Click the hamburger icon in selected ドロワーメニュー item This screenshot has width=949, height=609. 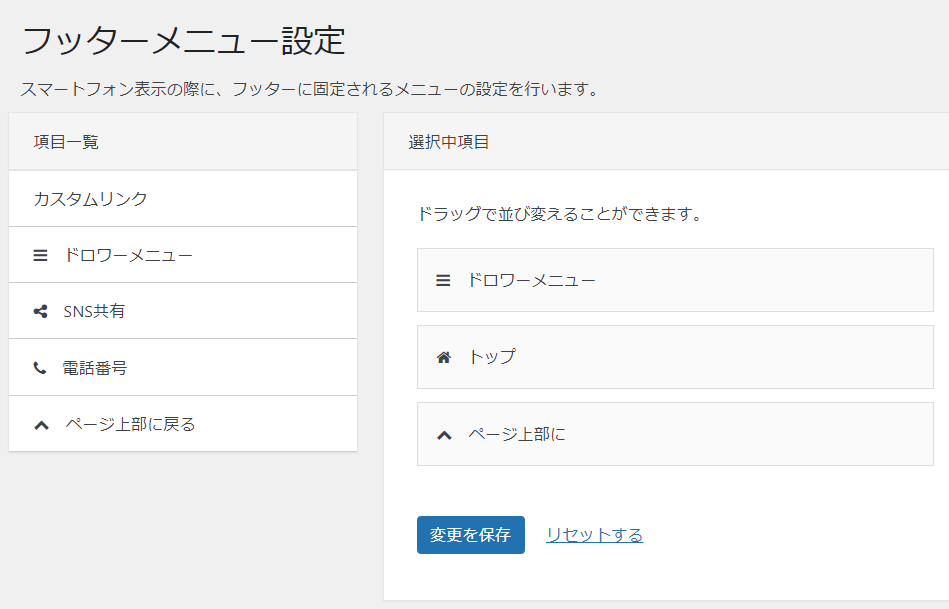click(x=443, y=280)
